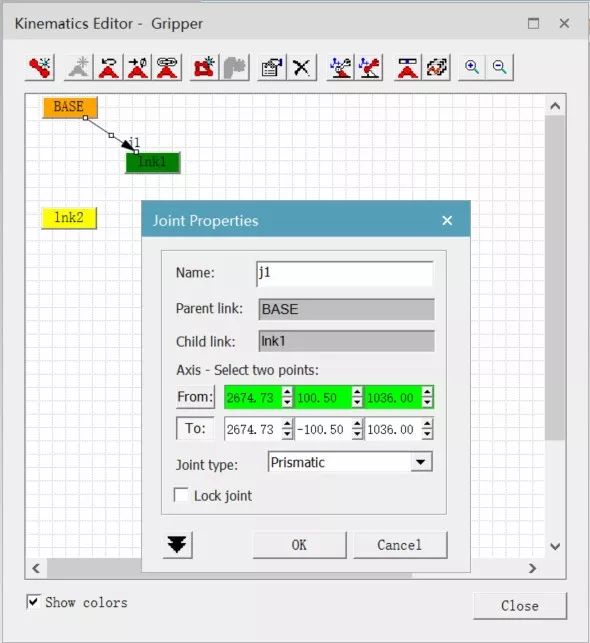
Task: Click the joint Name input field
Action: point(344,273)
